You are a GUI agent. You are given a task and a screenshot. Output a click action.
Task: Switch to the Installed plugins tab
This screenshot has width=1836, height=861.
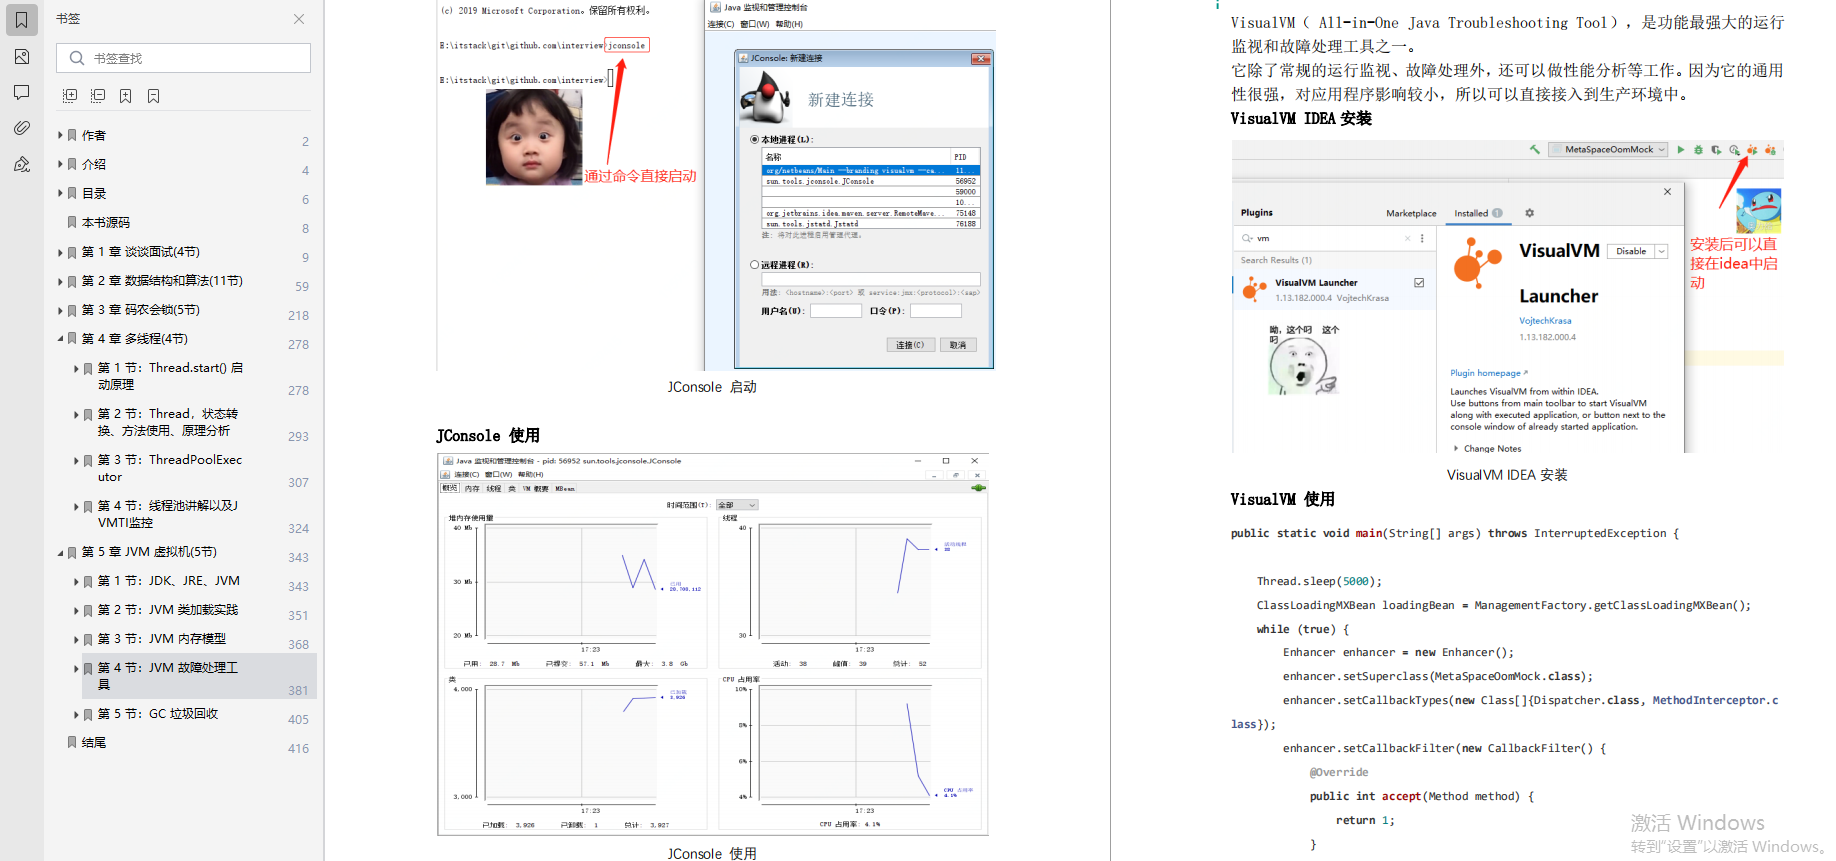(x=1478, y=213)
